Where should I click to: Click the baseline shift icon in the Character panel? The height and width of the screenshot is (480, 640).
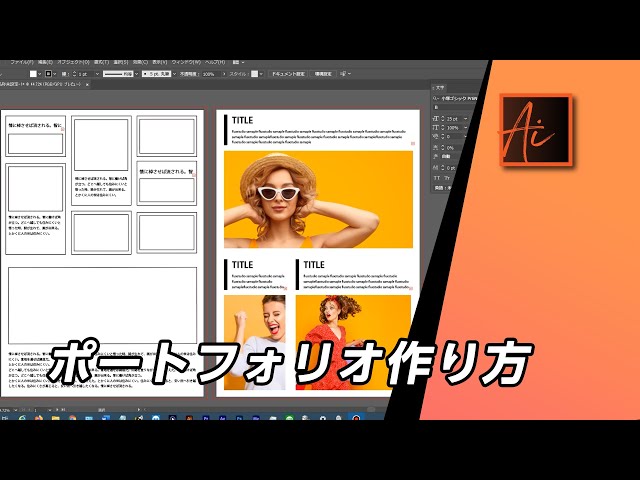point(436,167)
